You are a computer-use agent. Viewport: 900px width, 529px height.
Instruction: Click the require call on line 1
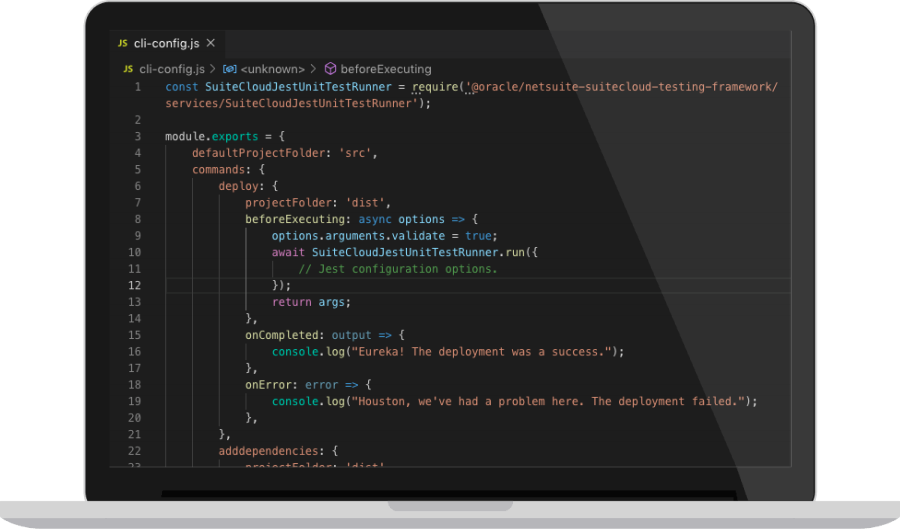435,87
